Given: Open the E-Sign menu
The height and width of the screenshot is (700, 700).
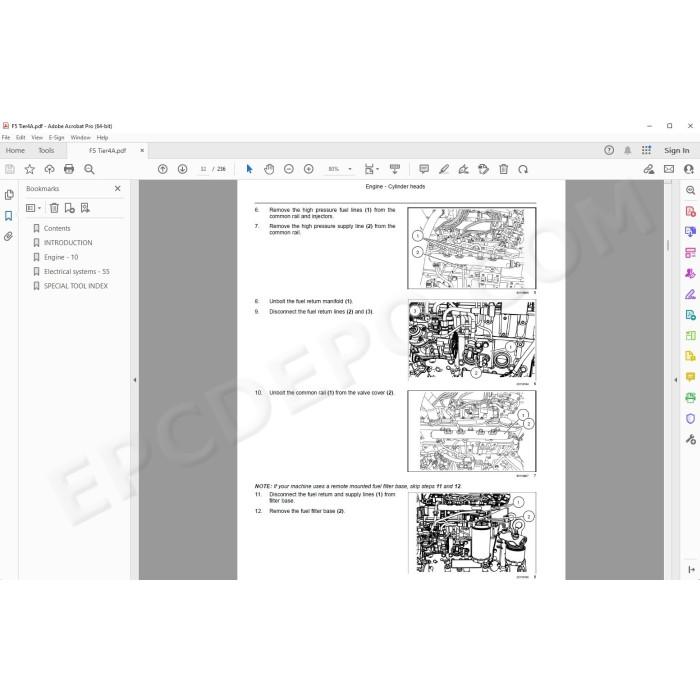Looking at the screenshot, I should coord(57,138).
